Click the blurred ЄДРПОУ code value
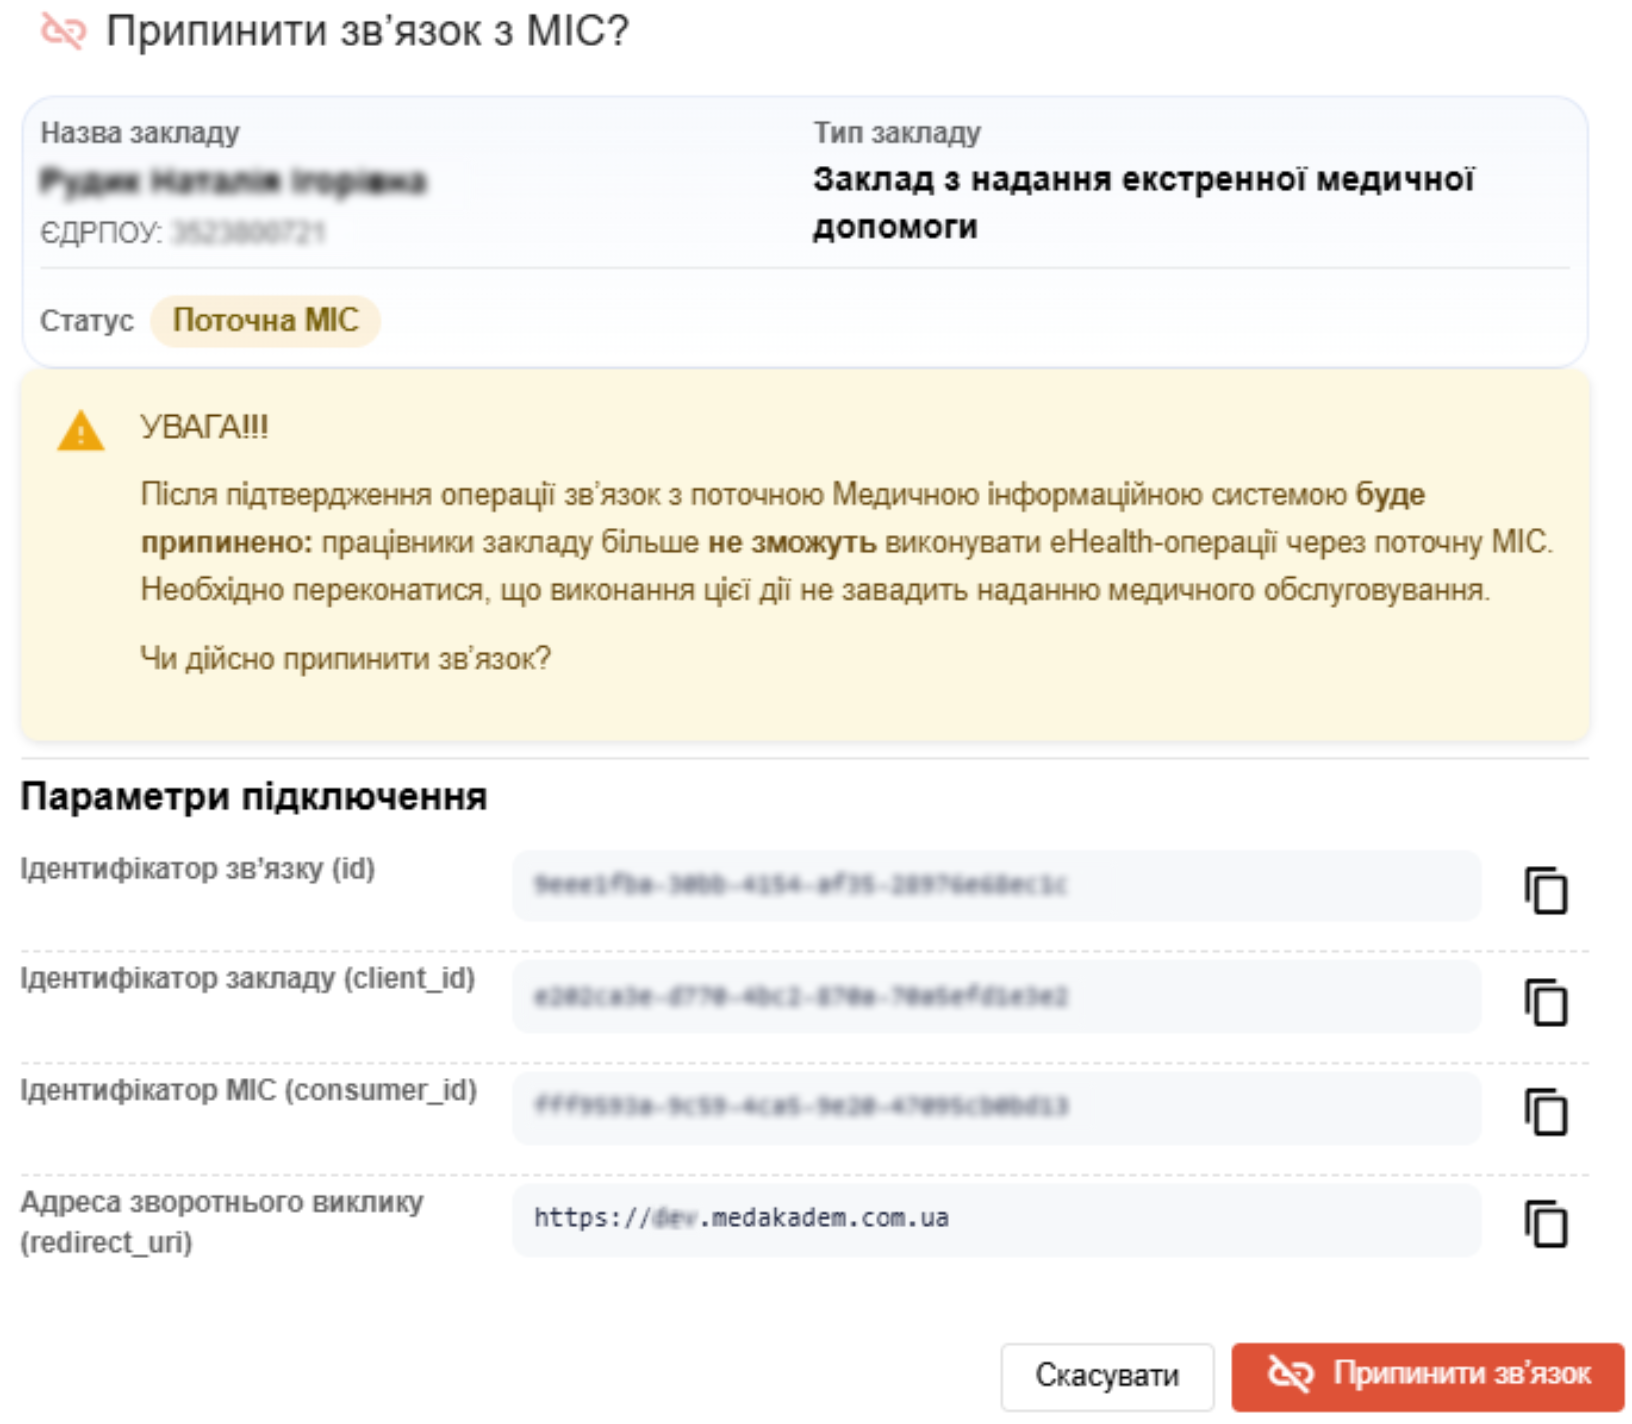1632x1424 pixels. [x=248, y=233]
